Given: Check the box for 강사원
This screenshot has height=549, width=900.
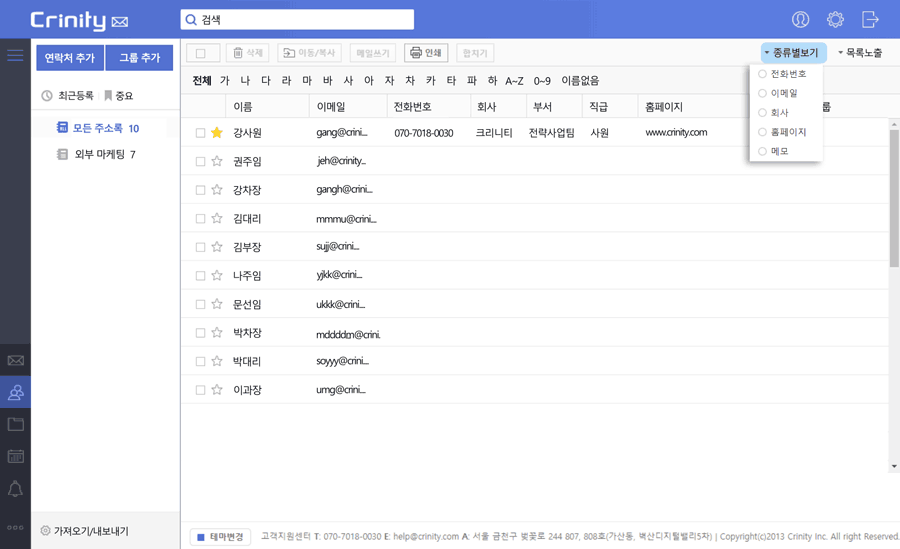Looking at the screenshot, I should 200,133.
